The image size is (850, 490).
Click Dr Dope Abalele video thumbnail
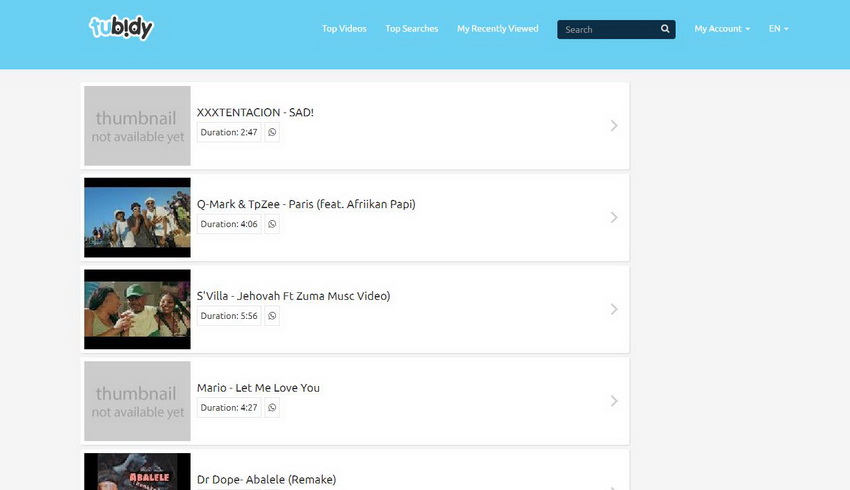coord(137,472)
